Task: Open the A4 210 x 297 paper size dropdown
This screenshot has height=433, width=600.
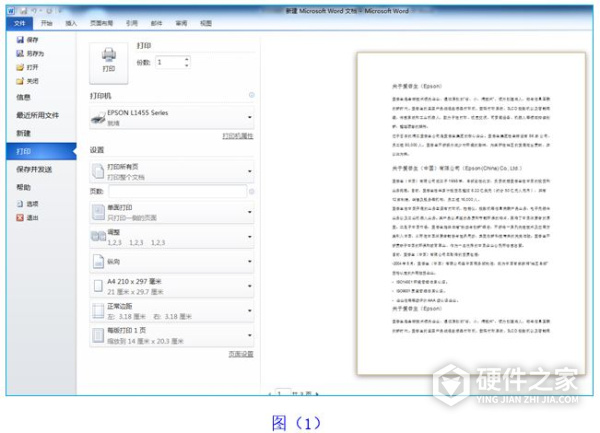Action: (x=172, y=286)
